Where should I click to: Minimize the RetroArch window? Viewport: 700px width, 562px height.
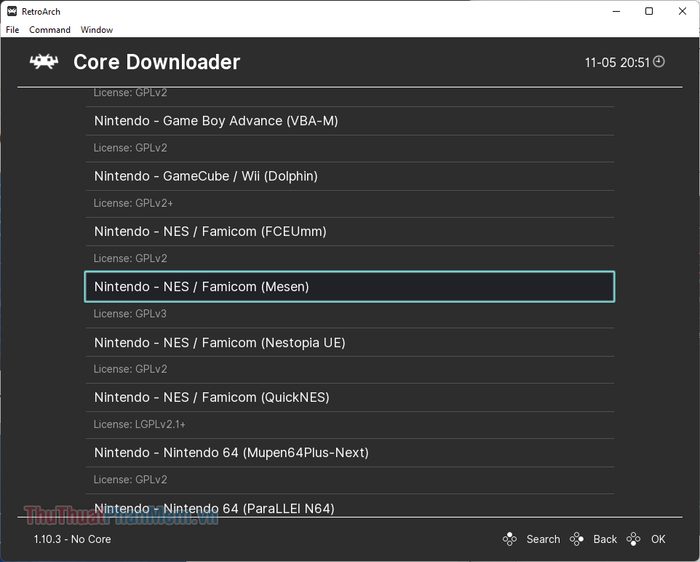pos(617,11)
